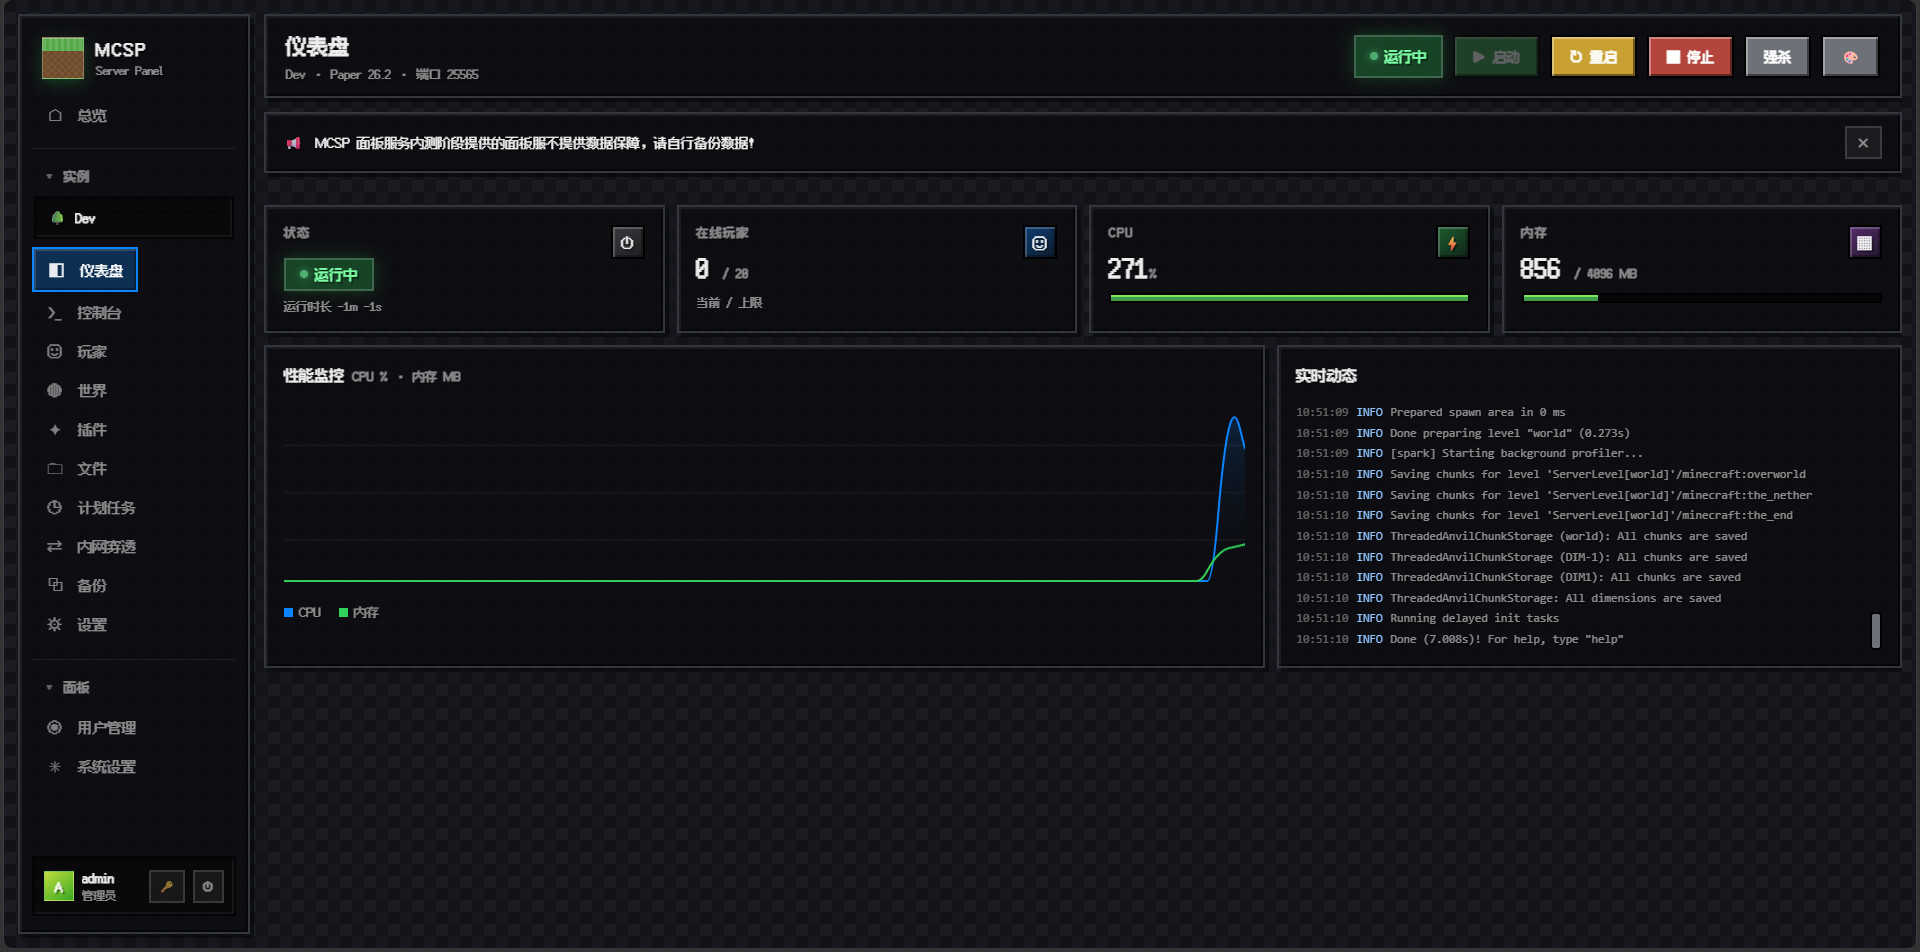Click the yellow 重启 restart button
This screenshot has height=952, width=1920.
(x=1593, y=57)
